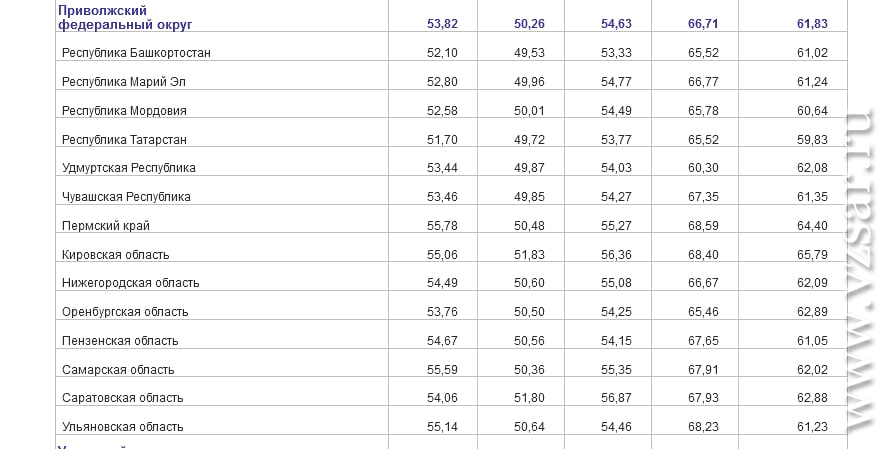Select the Пермский край row label

[106, 225]
